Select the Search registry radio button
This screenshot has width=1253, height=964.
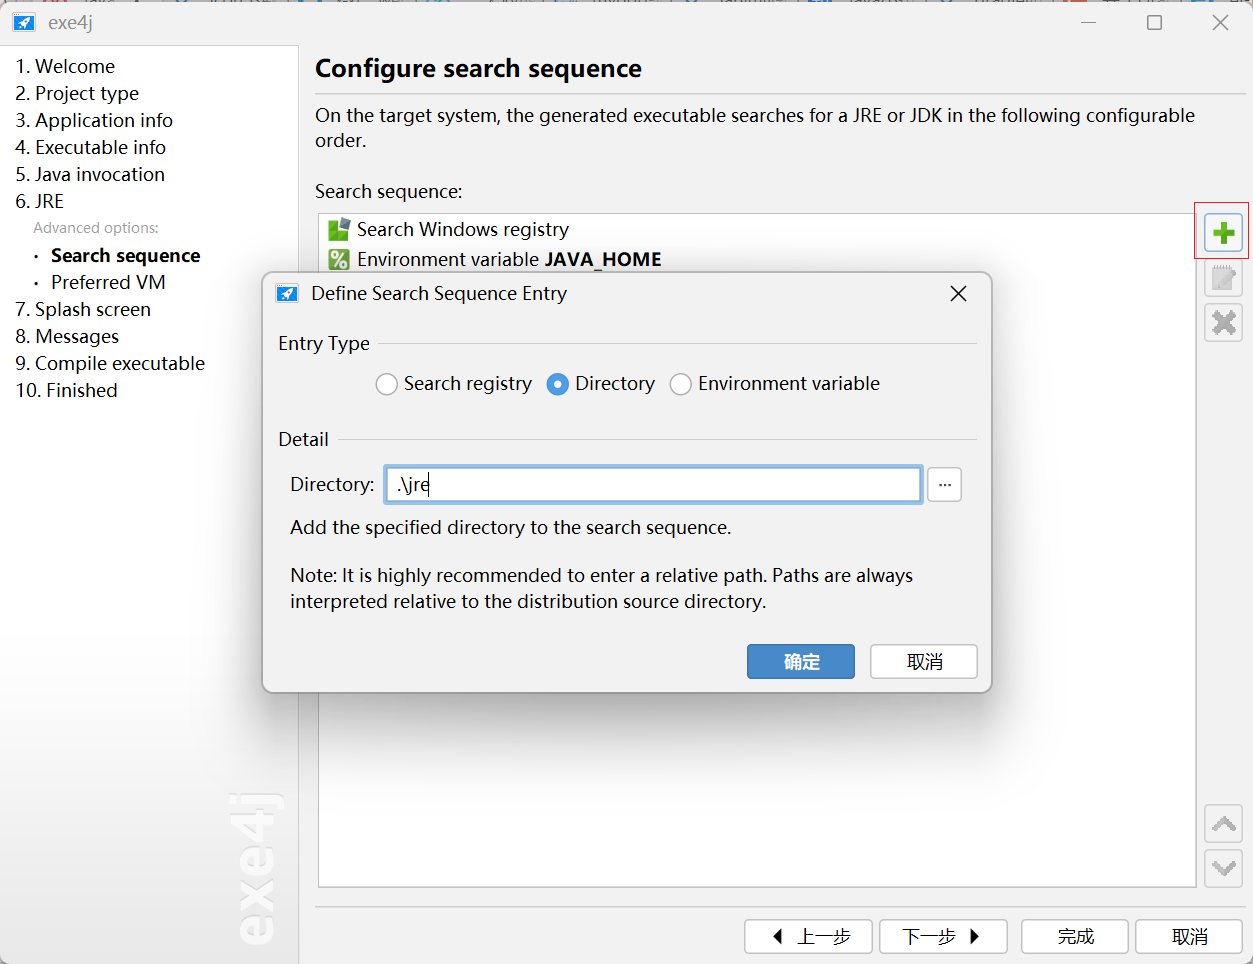387,384
